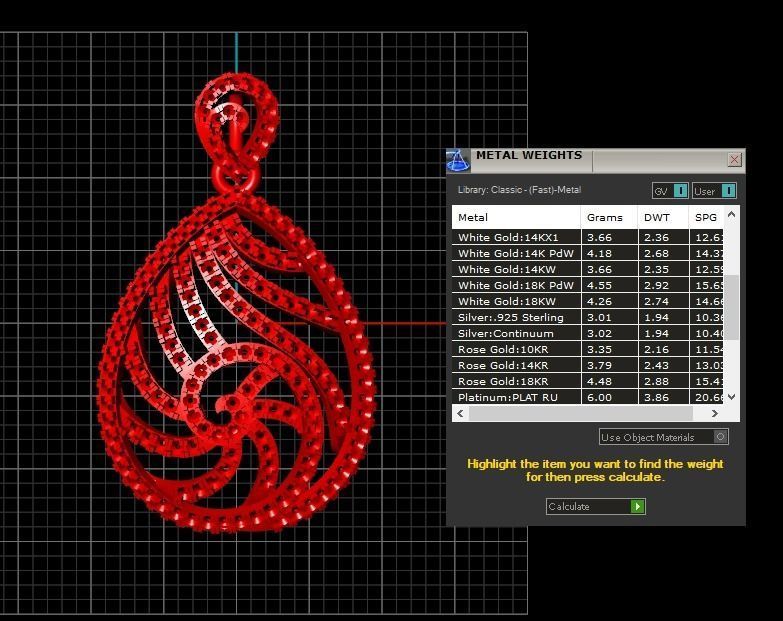Select the White Gold:14KX1 row
Screen dimensions: 783x621
588,237
